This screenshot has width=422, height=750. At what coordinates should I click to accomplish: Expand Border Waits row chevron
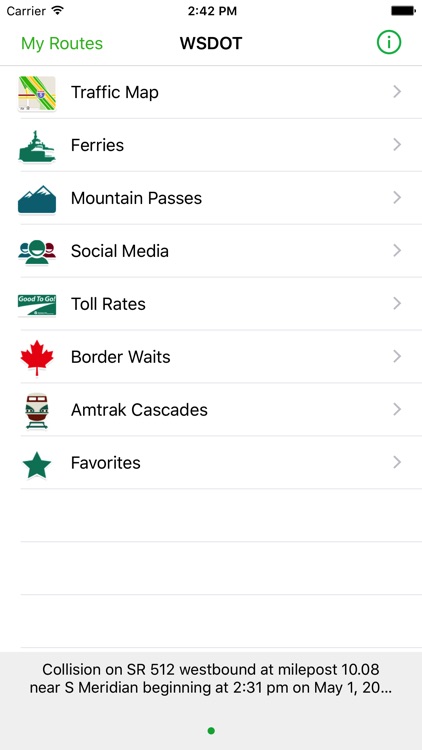(x=397, y=357)
